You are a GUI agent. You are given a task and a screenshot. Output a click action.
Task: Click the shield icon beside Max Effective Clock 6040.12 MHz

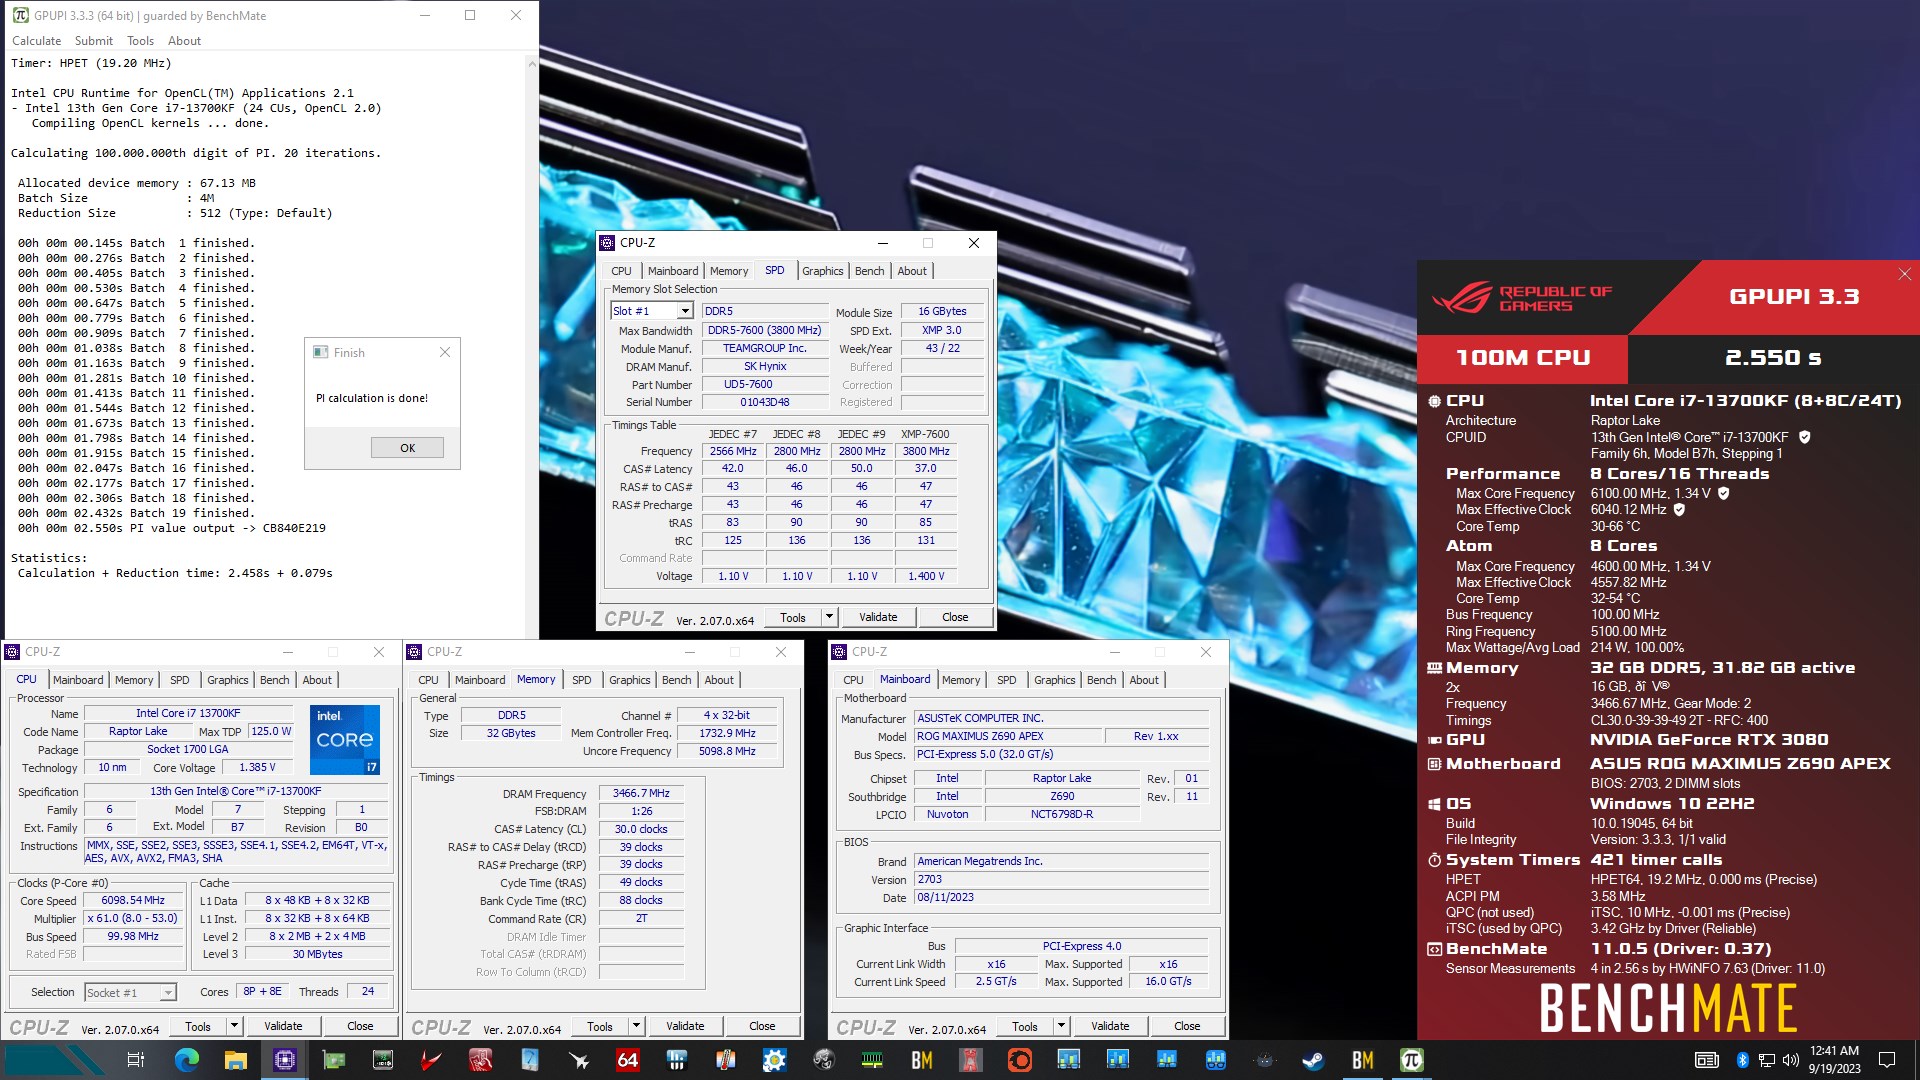(x=1679, y=509)
